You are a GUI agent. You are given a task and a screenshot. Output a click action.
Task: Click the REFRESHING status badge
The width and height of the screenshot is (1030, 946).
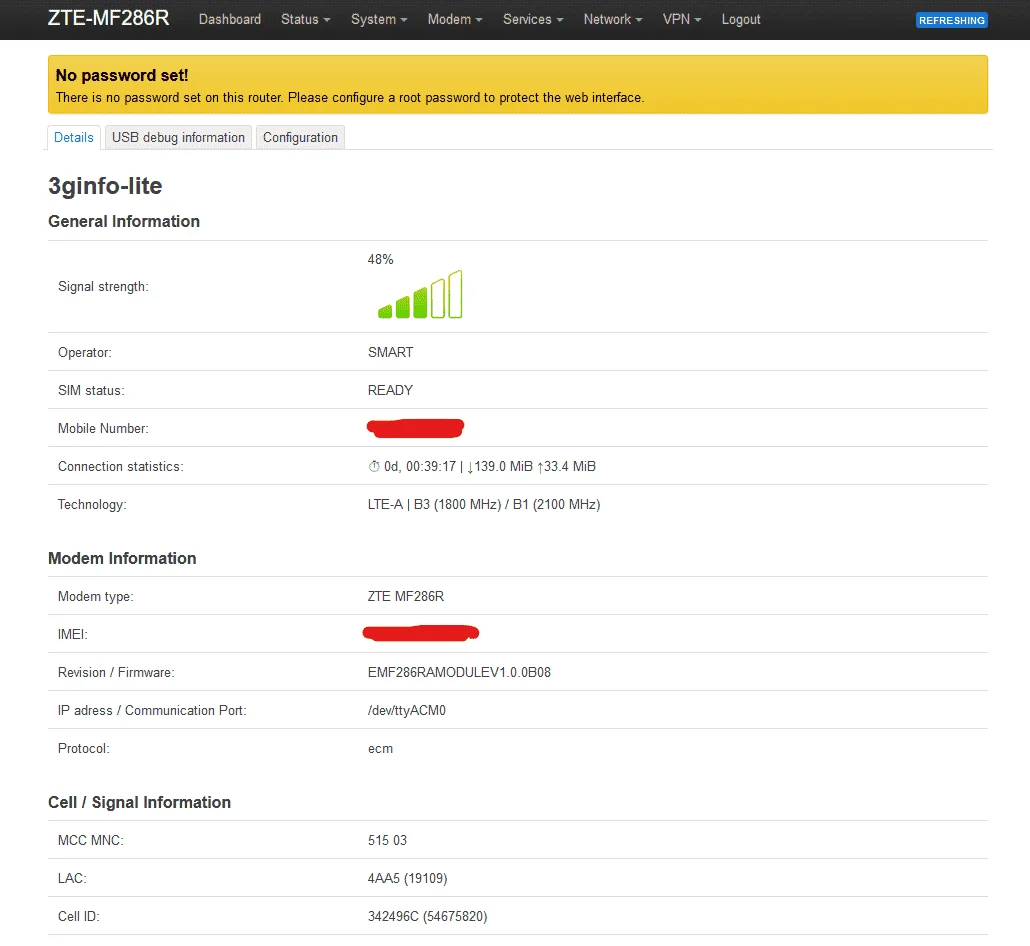point(952,20)
